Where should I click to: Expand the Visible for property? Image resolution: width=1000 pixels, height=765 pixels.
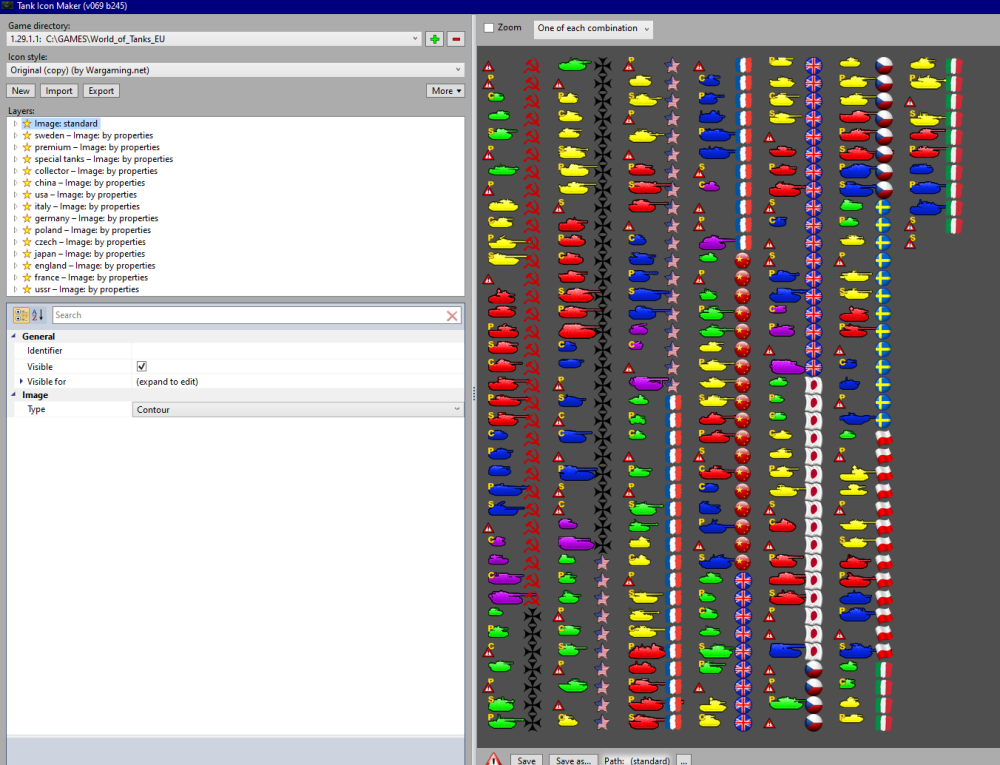pyautogui.click(x=21, y=381)
